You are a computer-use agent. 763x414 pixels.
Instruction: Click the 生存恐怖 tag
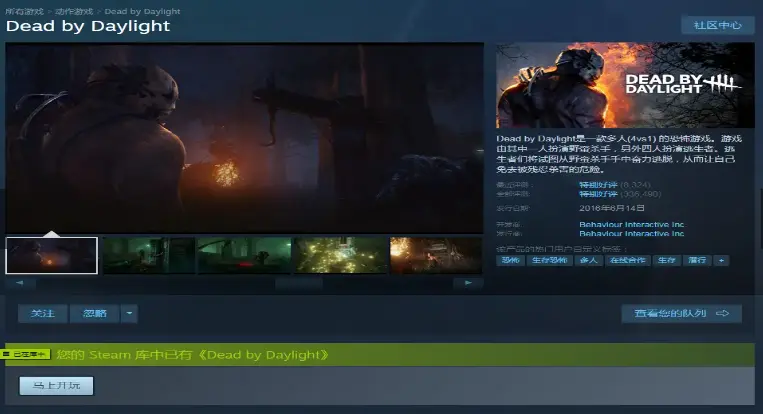pyautogui.click(x=549, y=260)
